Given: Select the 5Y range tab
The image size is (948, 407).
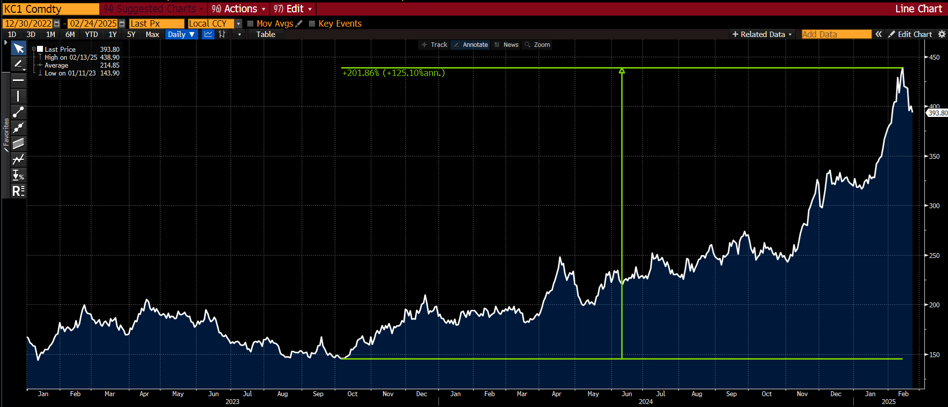Looking at the screenshot, I should [131, 34].
